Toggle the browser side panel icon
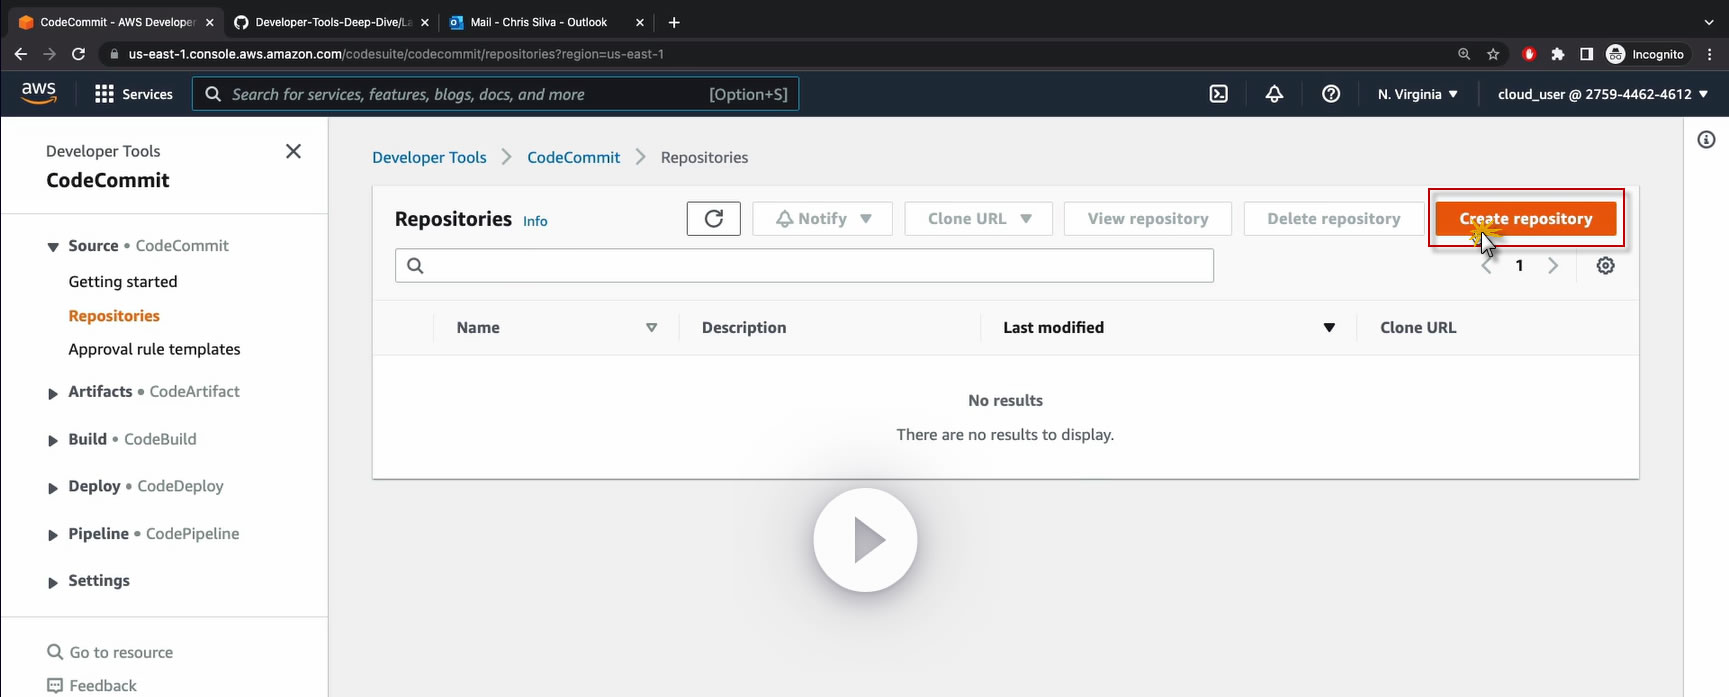This screenshot has height=697, width=1729. (1586, 54)
